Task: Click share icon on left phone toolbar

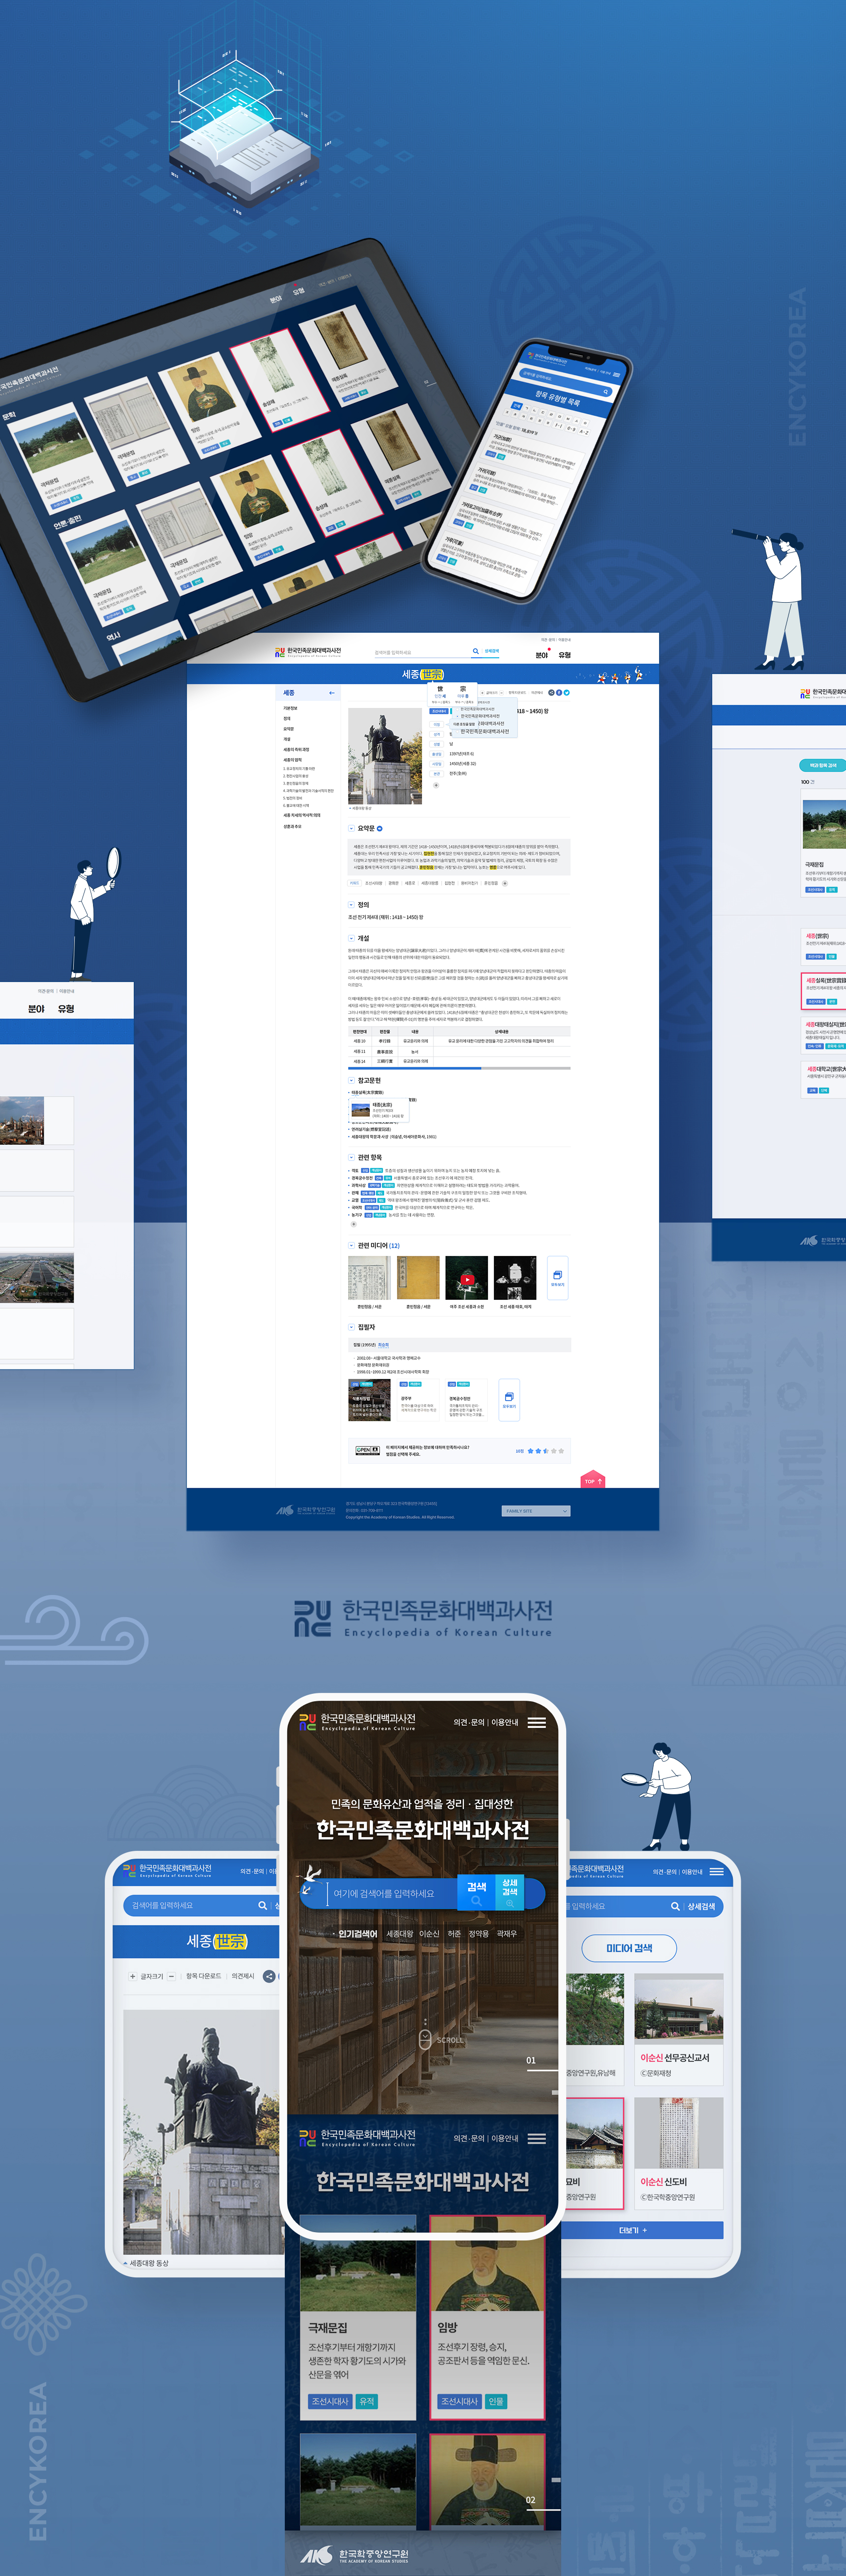Action: point(269,1976)
